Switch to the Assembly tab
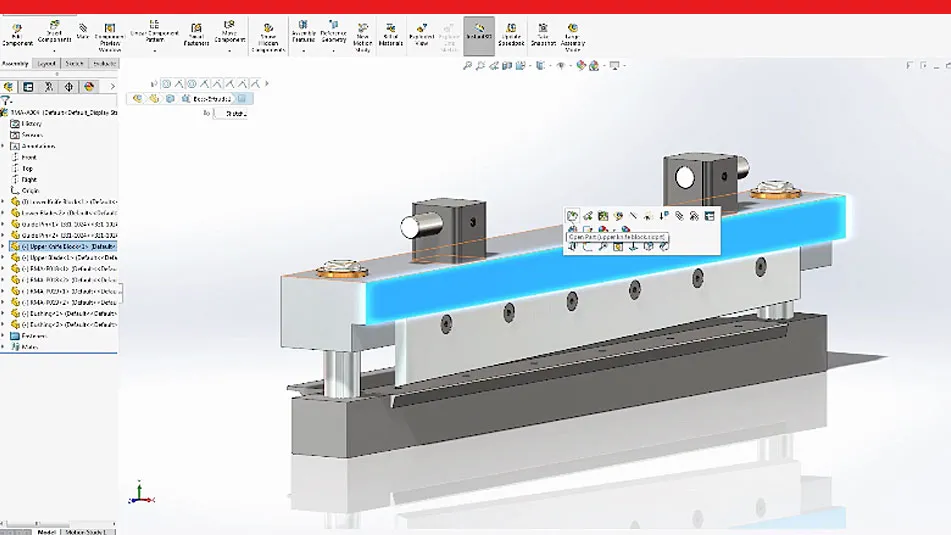 click(15, 63)
